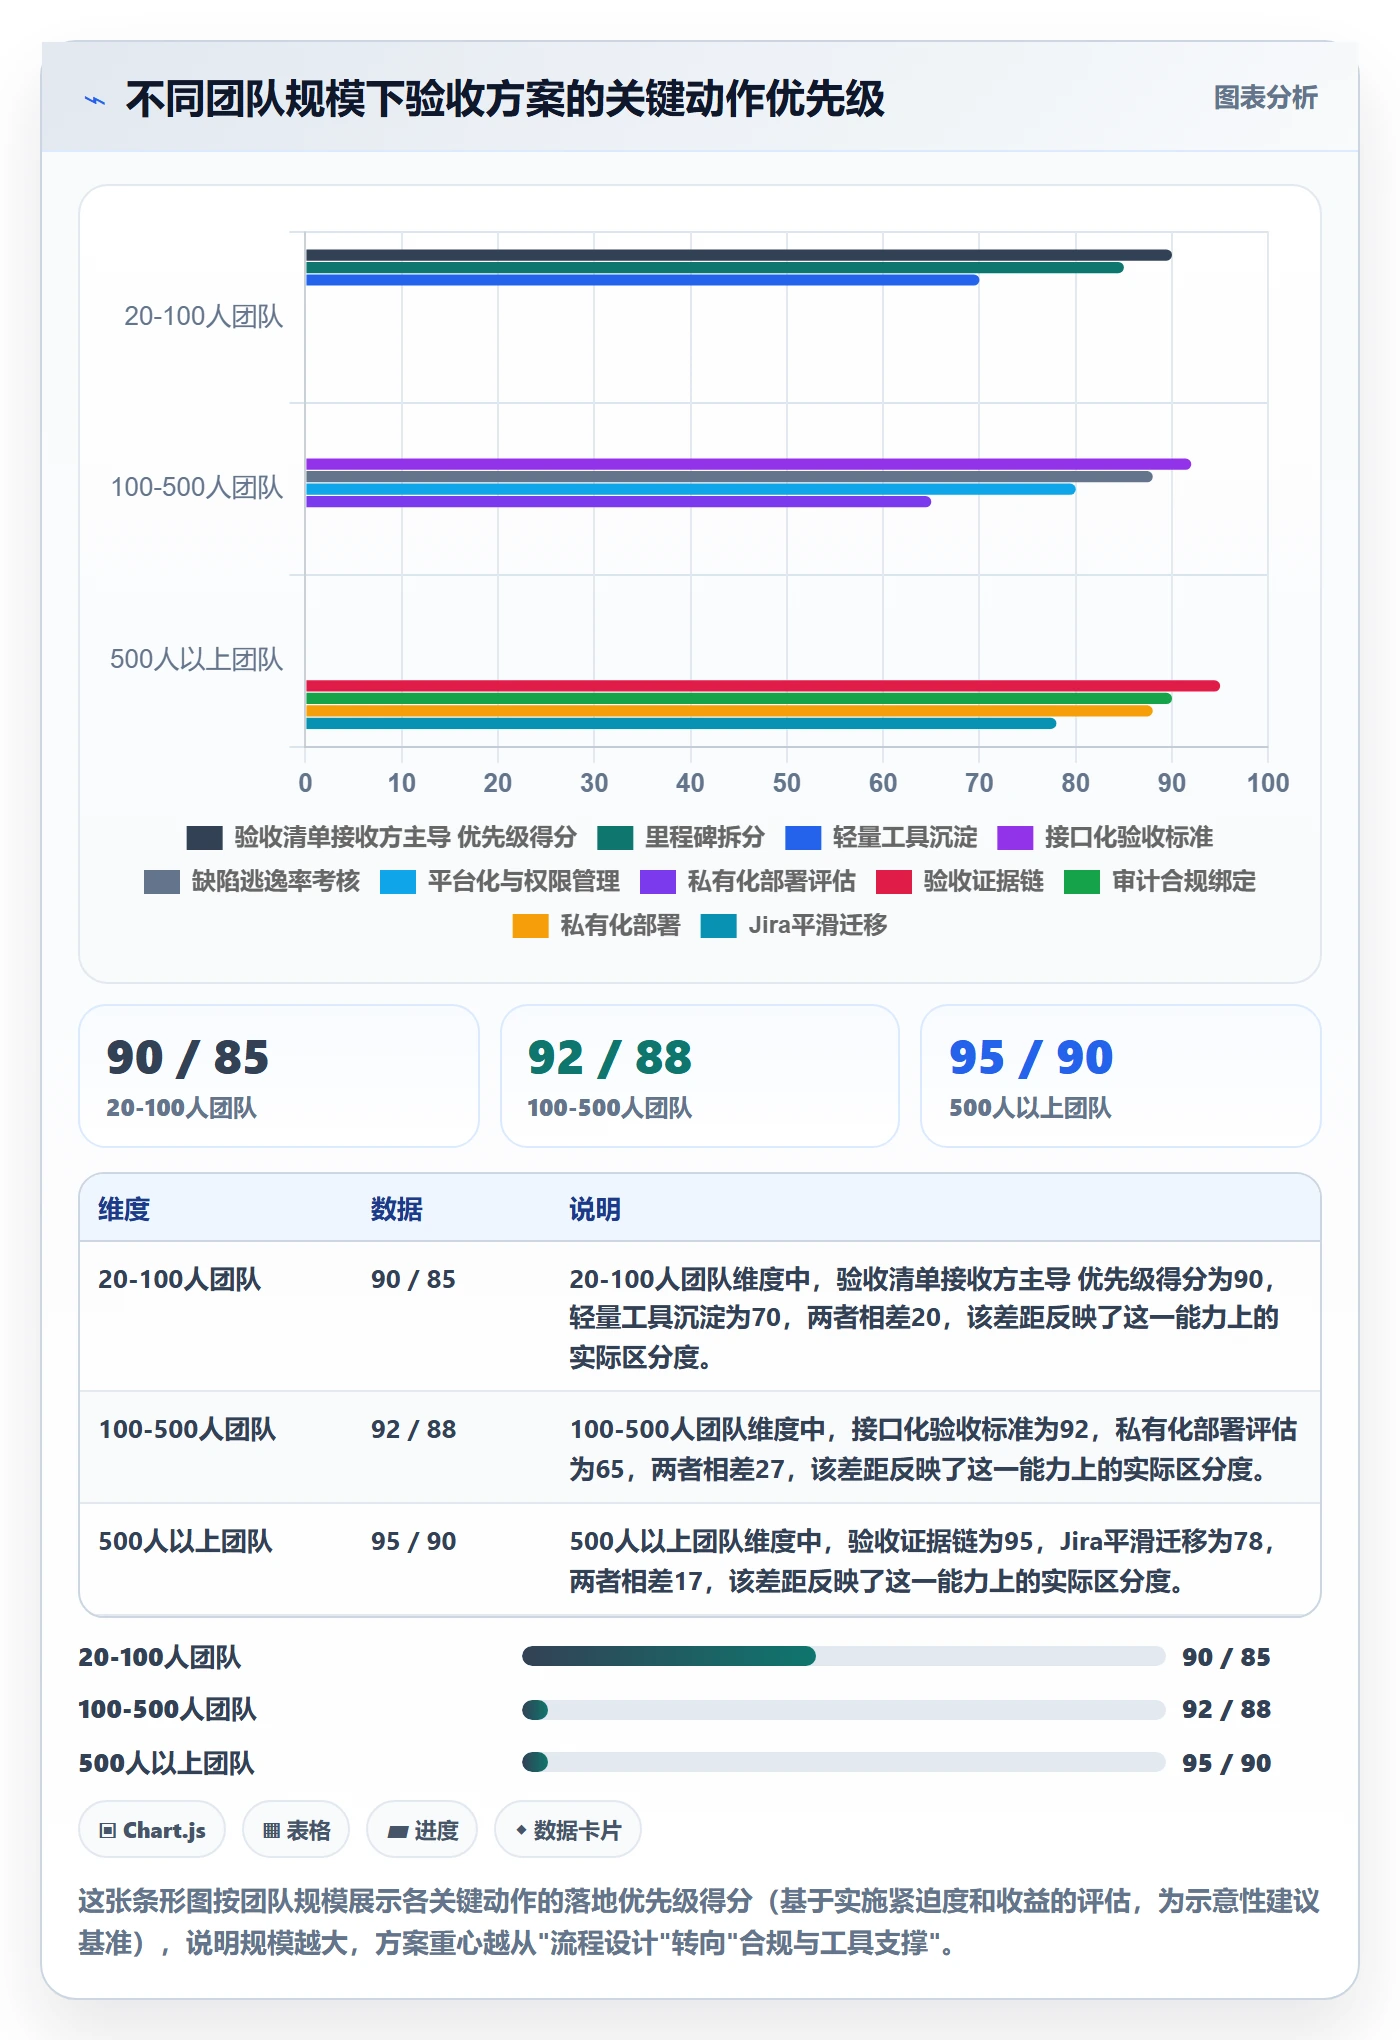Hide the 私有化部署 orange legend series

click(x=596, y=925)
